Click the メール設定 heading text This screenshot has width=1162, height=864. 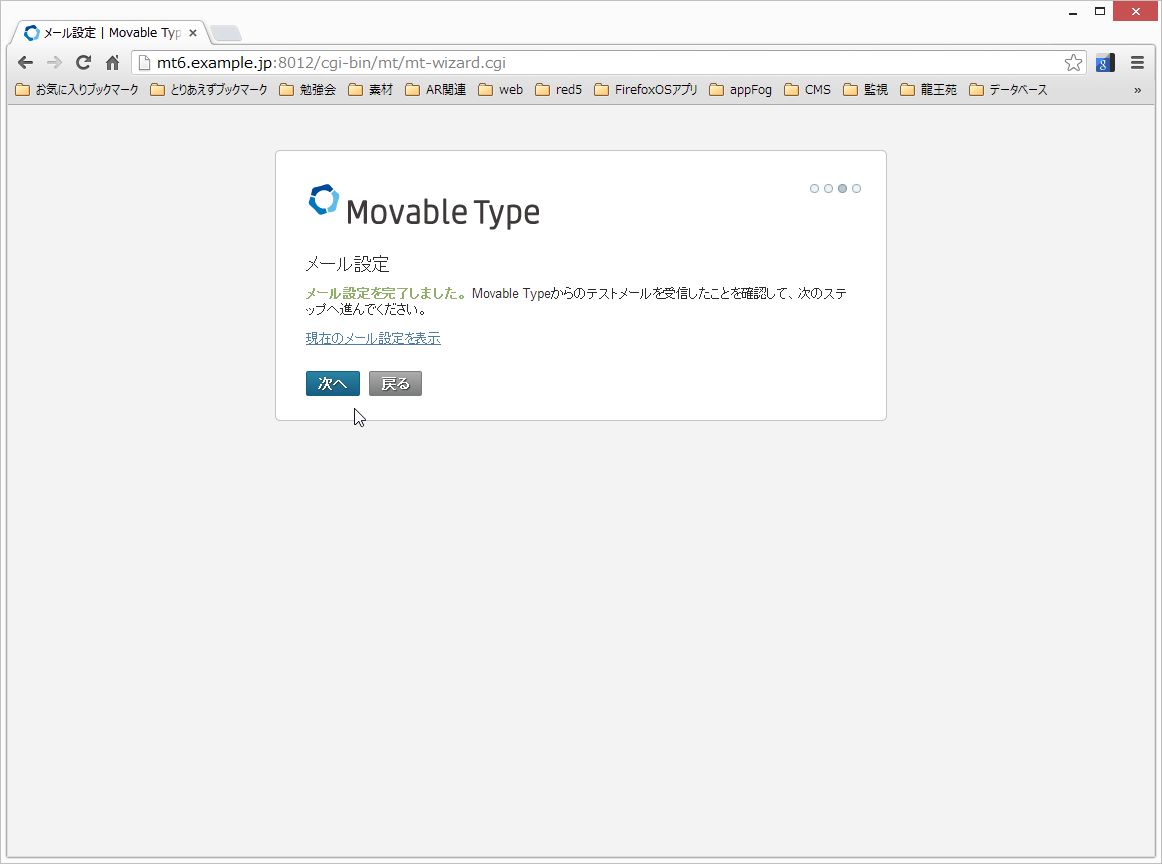coord(348,265)
